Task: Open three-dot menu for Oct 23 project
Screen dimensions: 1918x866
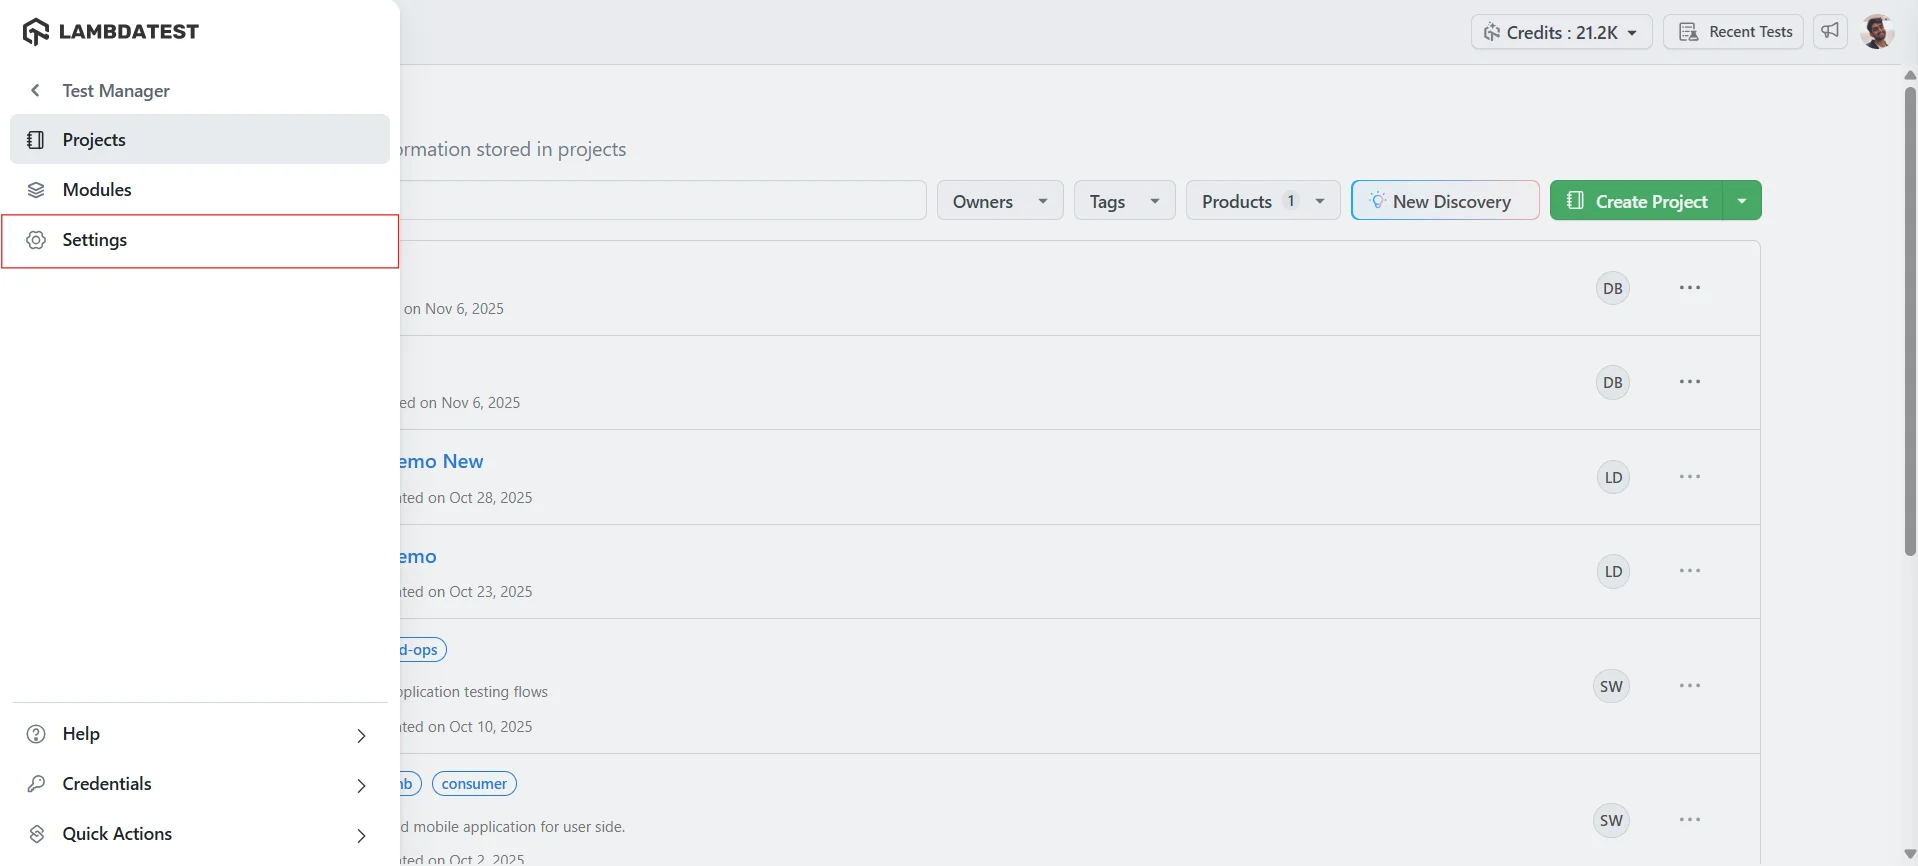Action: [x=1690, y=571]
